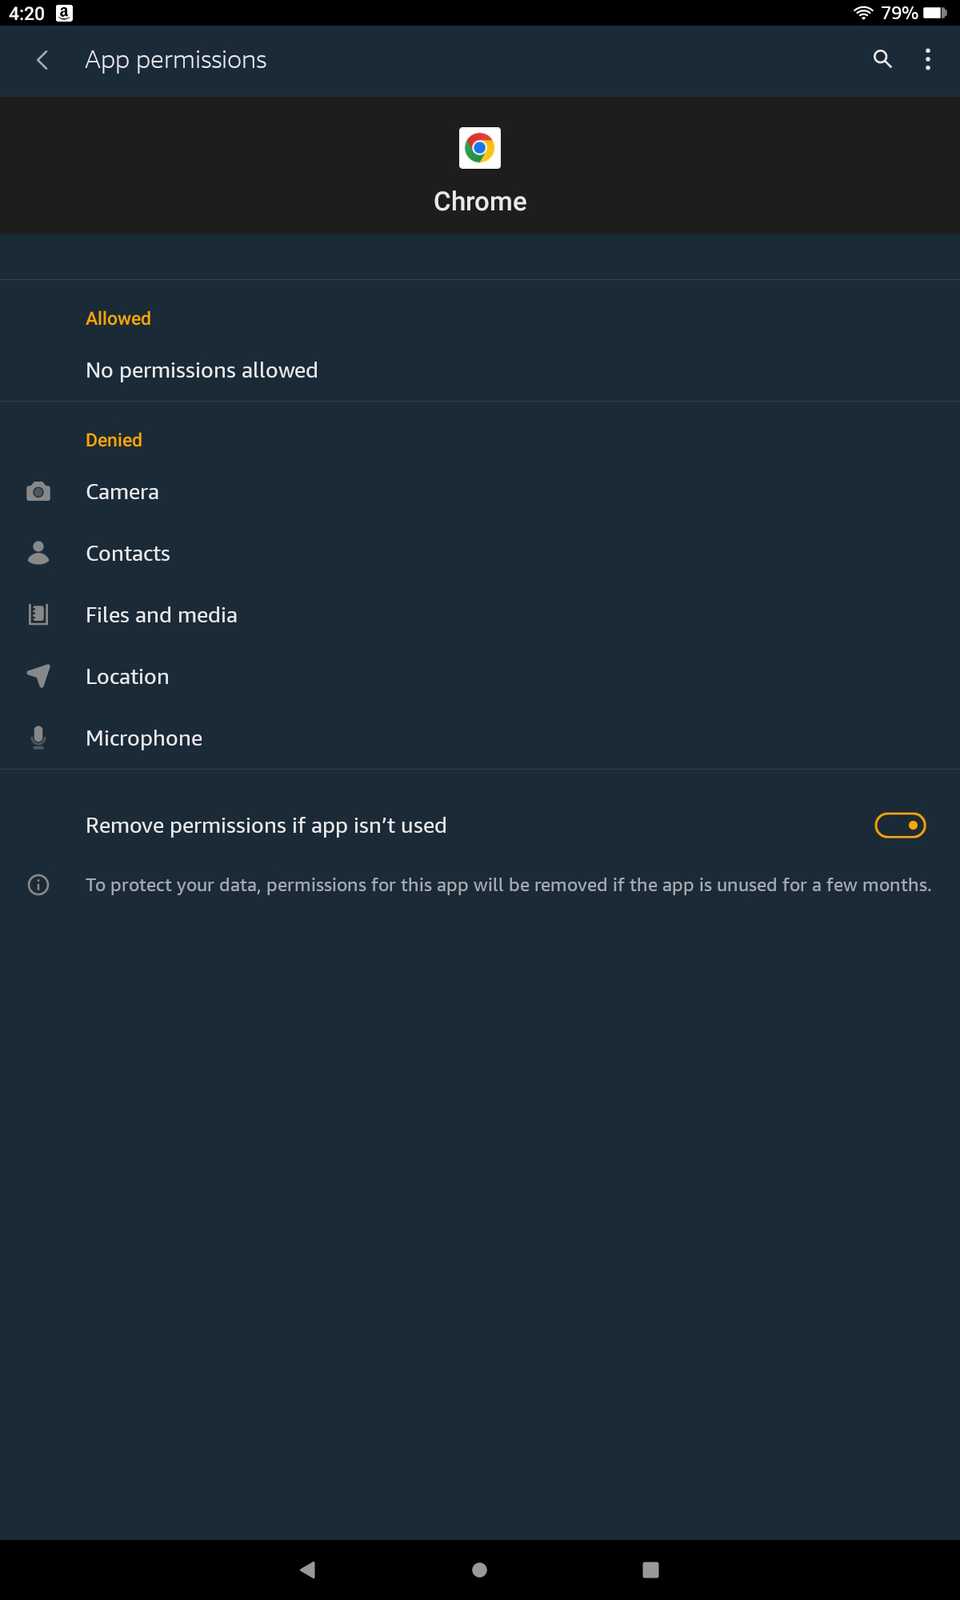Click the location arrow icon

coord(38,676)
